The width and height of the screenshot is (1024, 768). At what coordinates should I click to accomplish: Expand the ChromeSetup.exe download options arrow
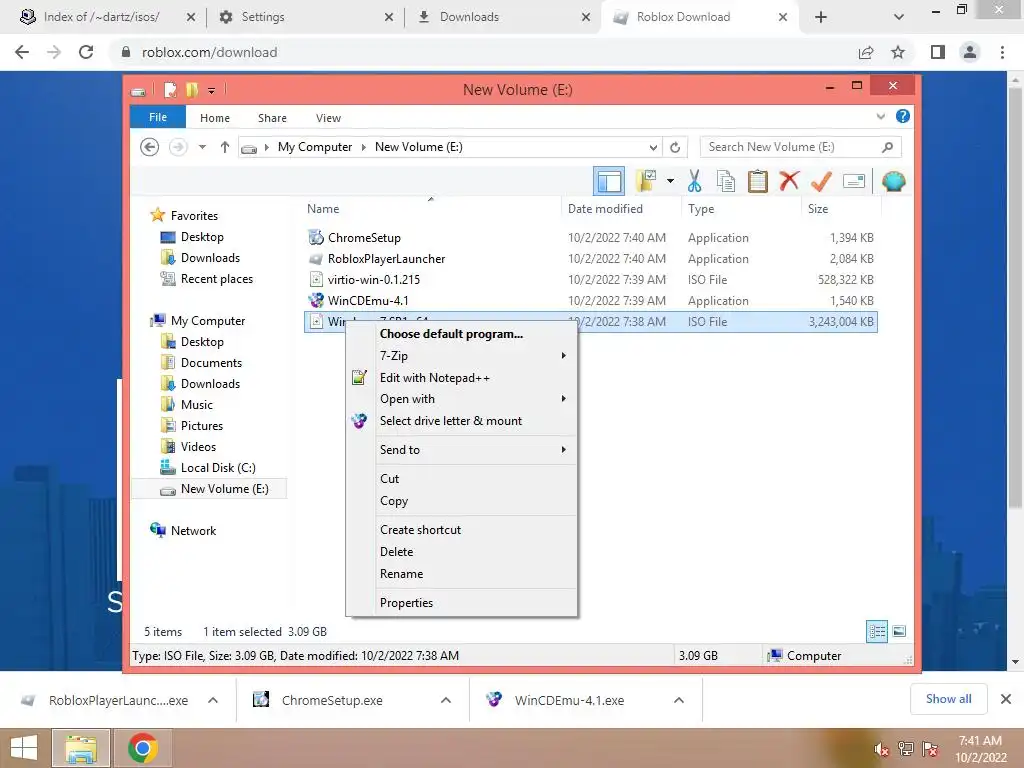pyautogui.click(x=446, y=700)
